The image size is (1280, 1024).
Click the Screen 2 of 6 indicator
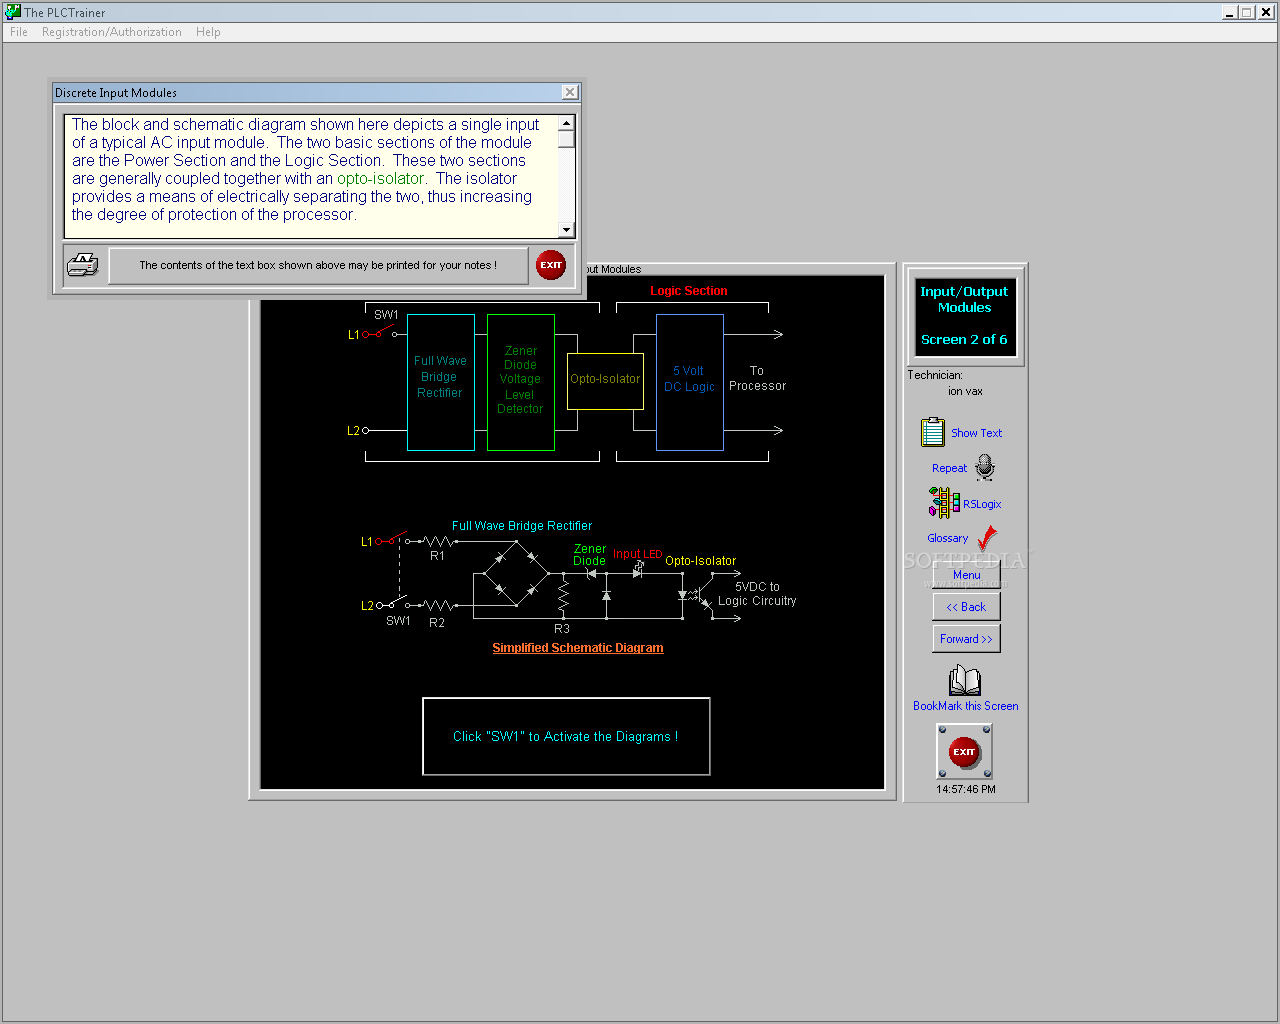pyautogui.click(x=964, y=340)
